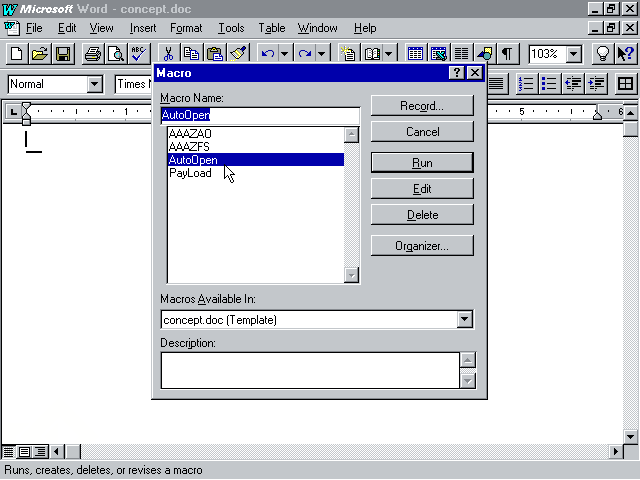Cancel the Macro dialog

point(422,132)
